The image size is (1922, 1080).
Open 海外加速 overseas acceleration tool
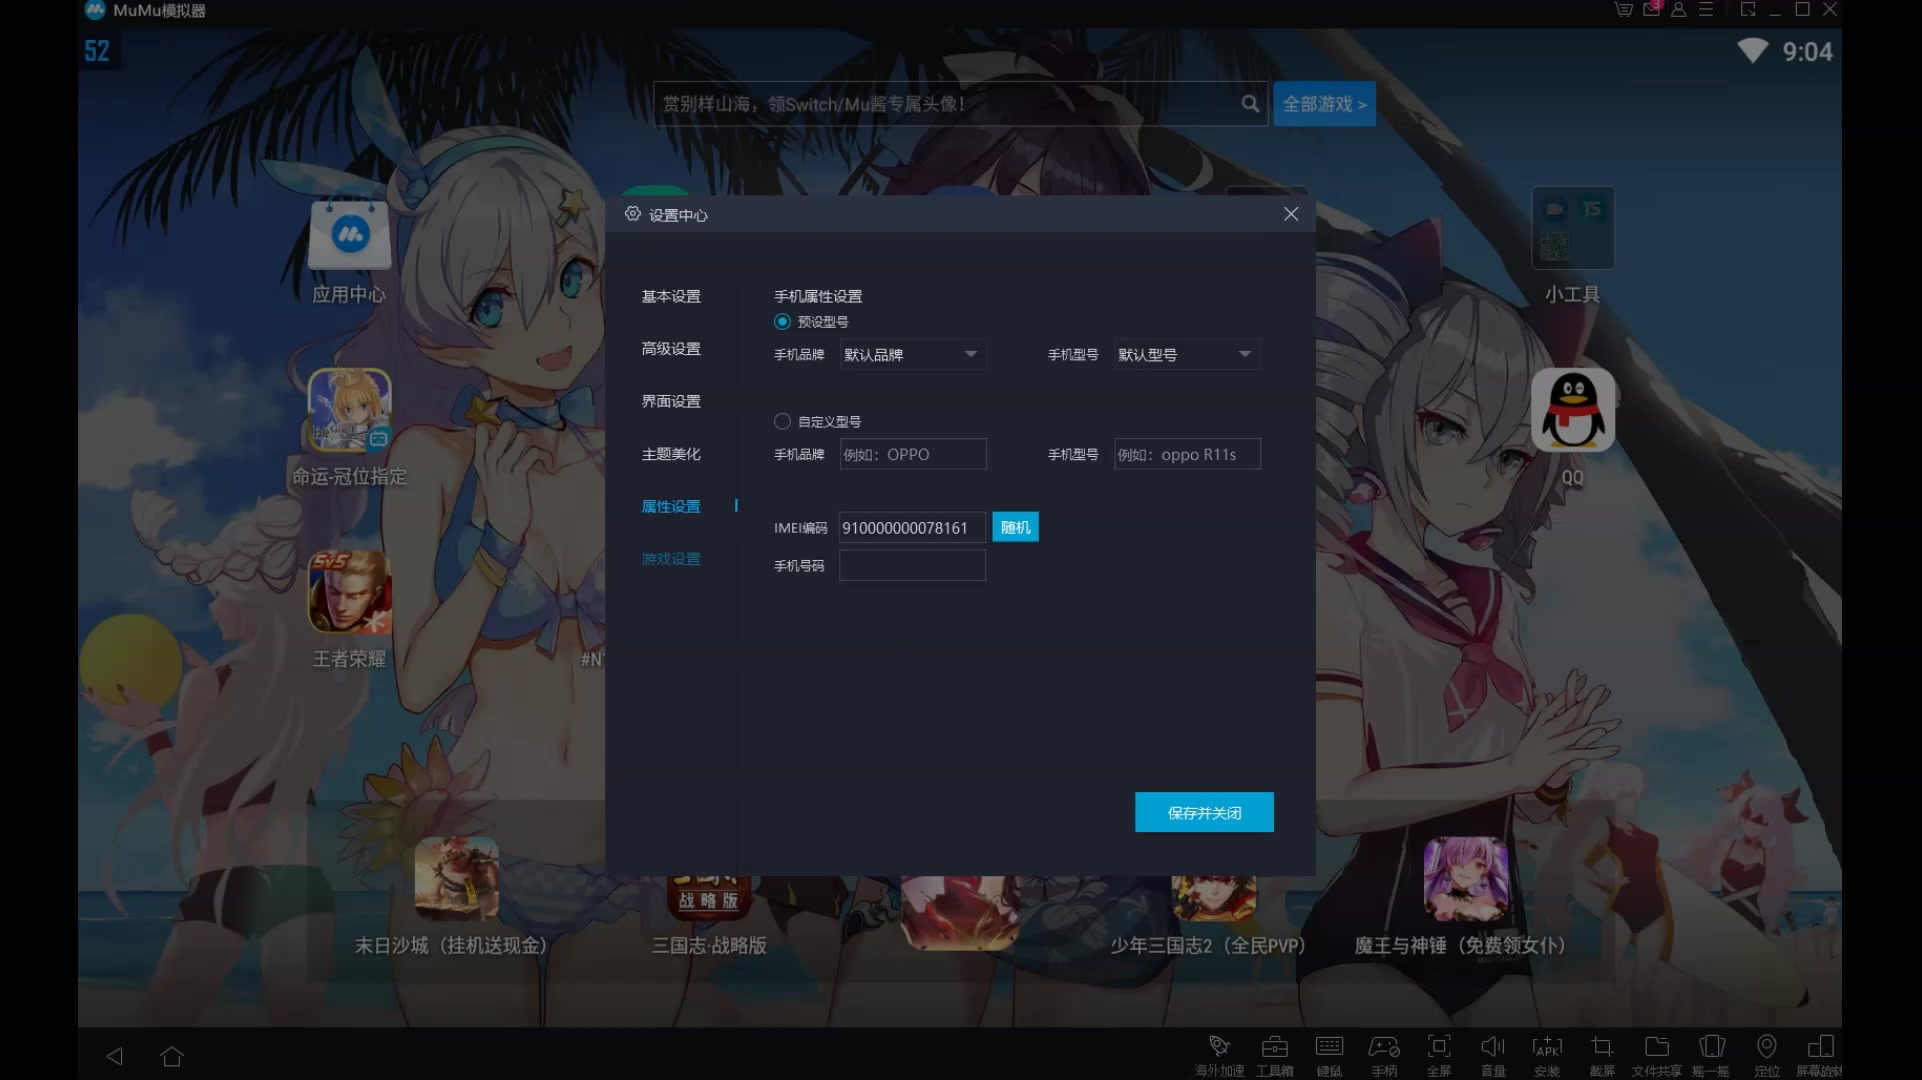click(1219, 1055)
